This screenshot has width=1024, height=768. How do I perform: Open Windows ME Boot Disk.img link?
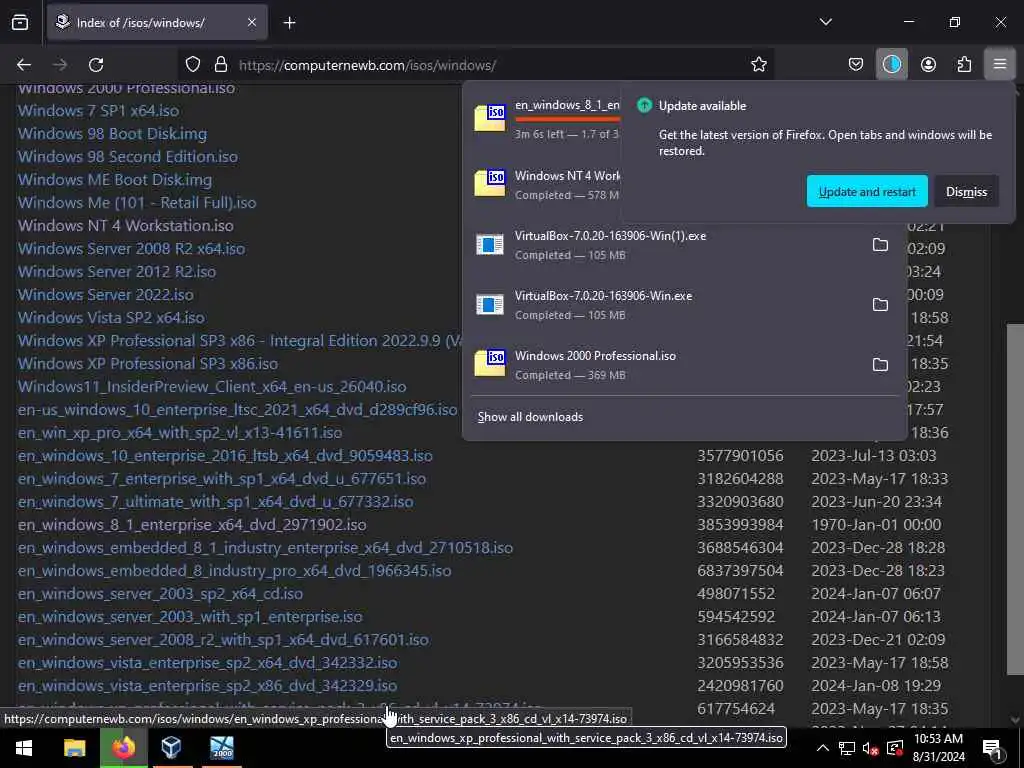click(x=115, y=180)
